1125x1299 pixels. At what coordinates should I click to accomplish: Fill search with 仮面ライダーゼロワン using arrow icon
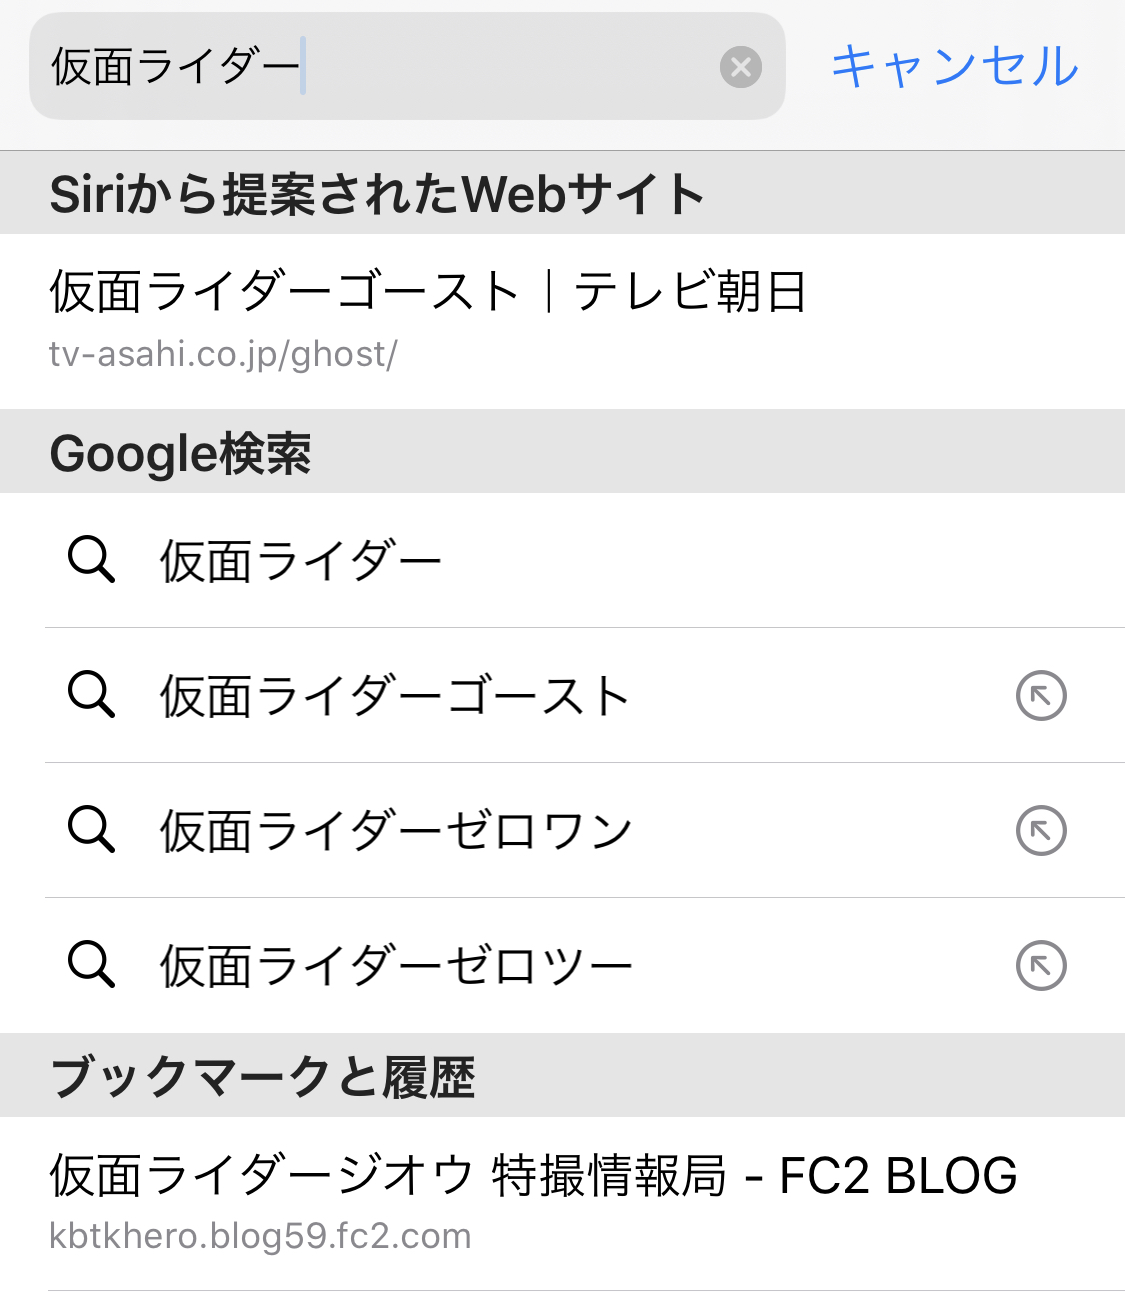pos(1041,830)
